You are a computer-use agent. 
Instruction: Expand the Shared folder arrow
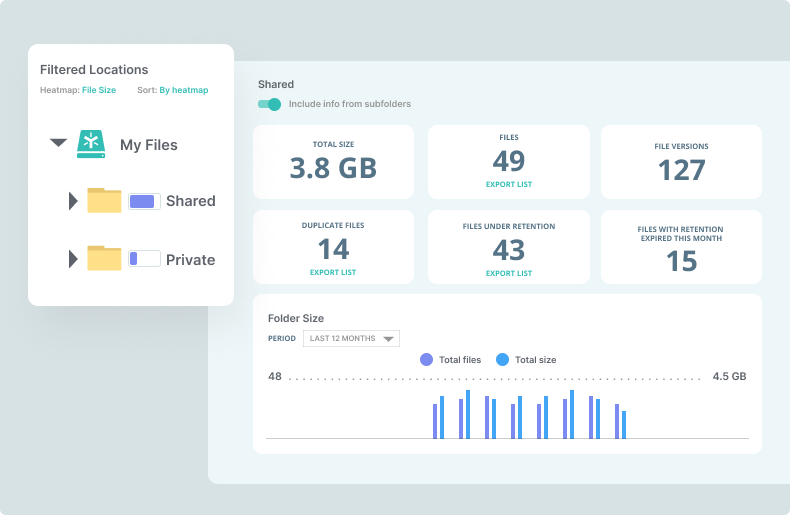point(73,201)
